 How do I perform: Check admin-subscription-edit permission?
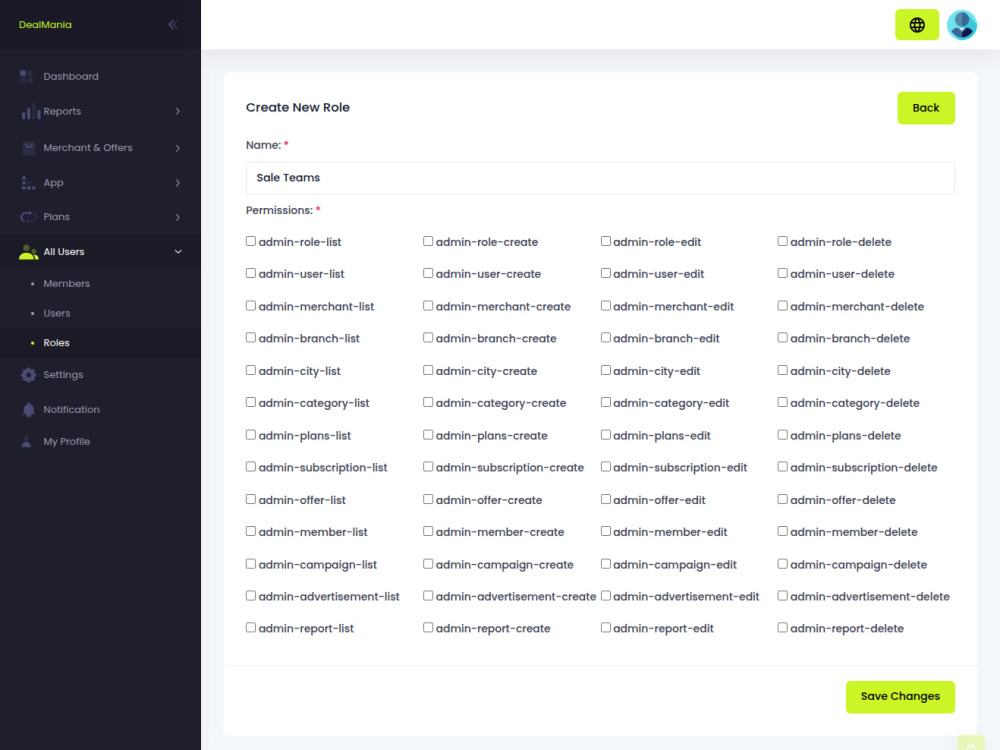[605, 466]
